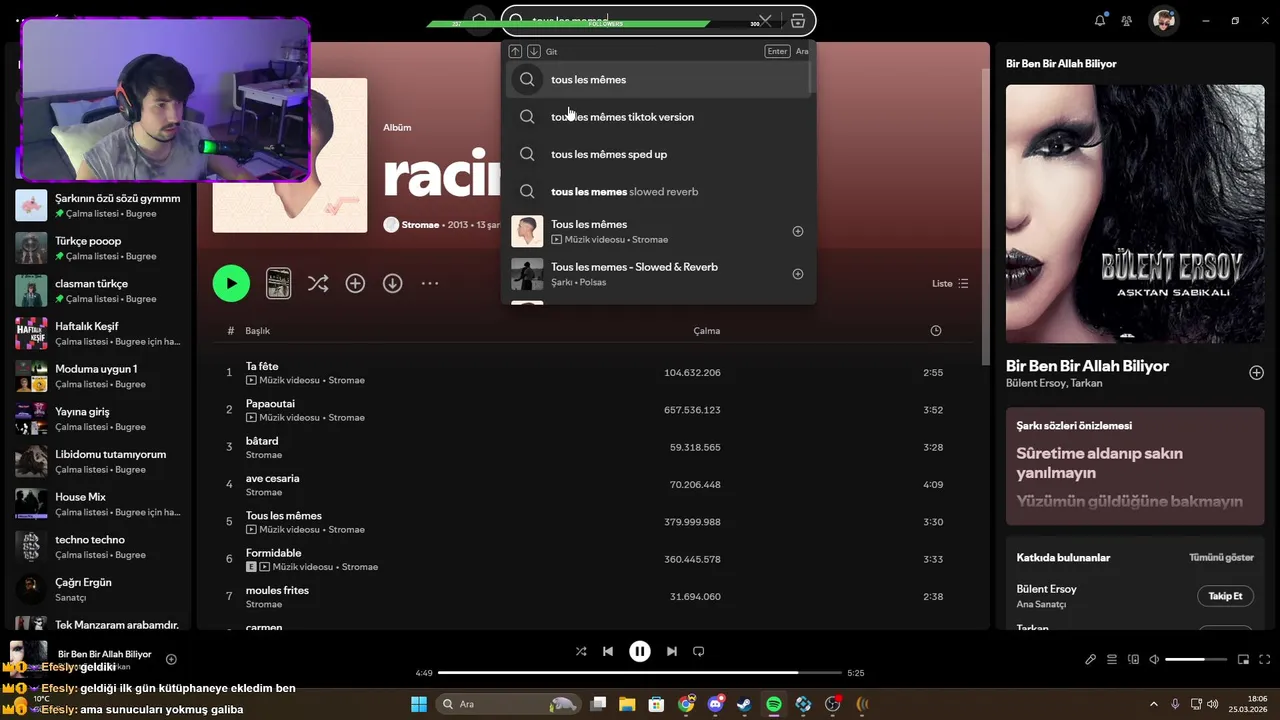This screenshot has height=720, width=1280.
Task: Toggle shuffle in bottom player
Action: (581, 651)
